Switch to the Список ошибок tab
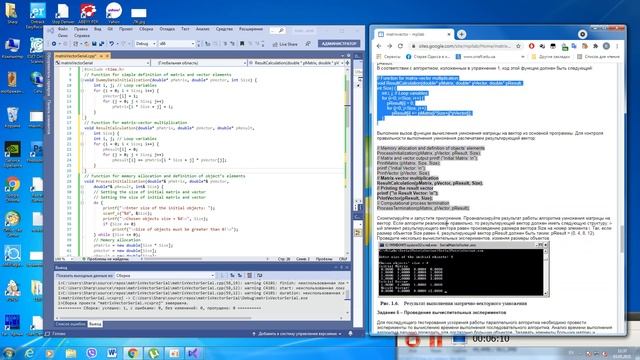 [x=70, y=324]
